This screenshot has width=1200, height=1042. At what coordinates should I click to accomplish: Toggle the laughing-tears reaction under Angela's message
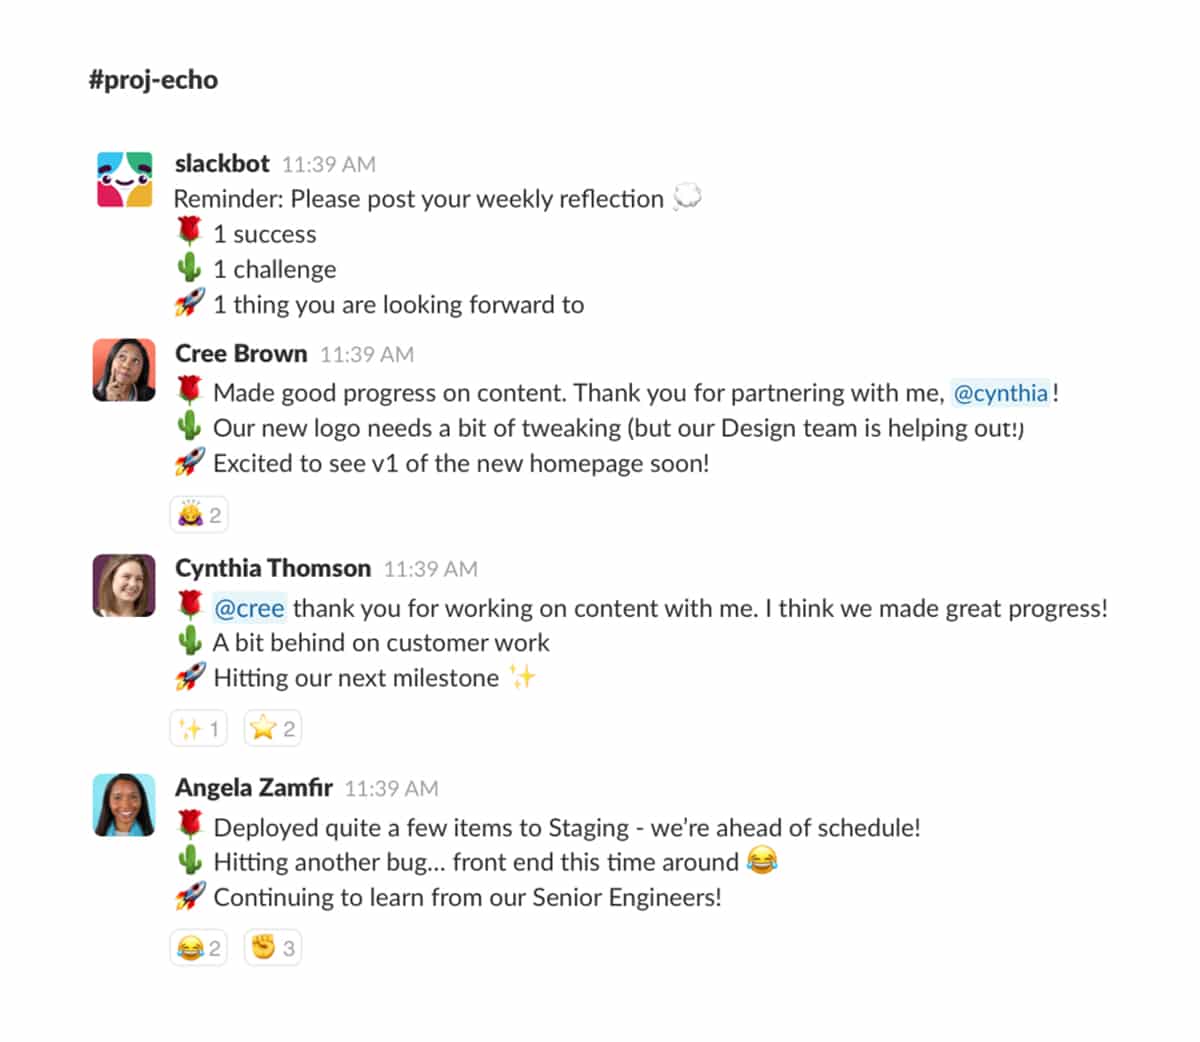pos(198,948)
